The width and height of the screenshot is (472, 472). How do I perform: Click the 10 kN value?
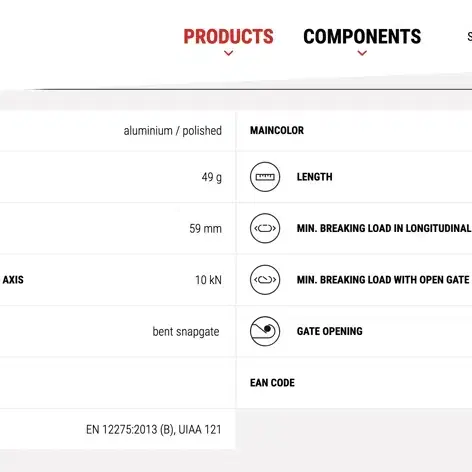coord(208,280)
